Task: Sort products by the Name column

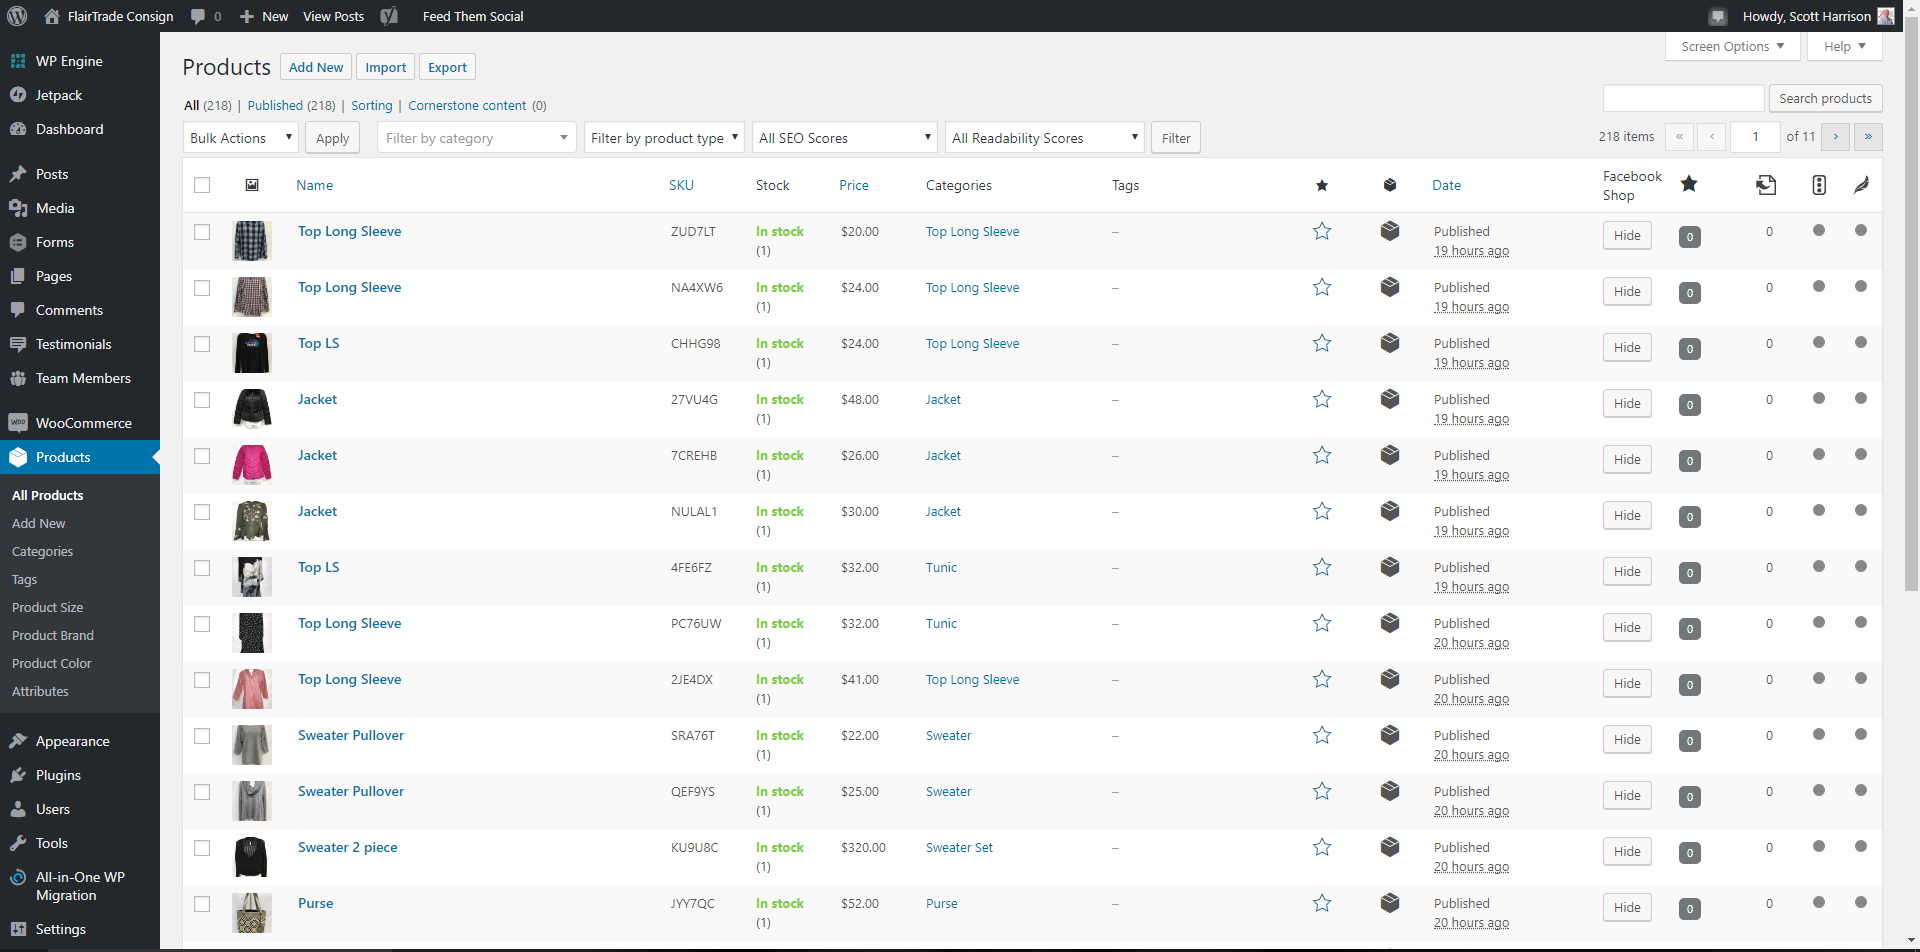Action: point(315,185)
